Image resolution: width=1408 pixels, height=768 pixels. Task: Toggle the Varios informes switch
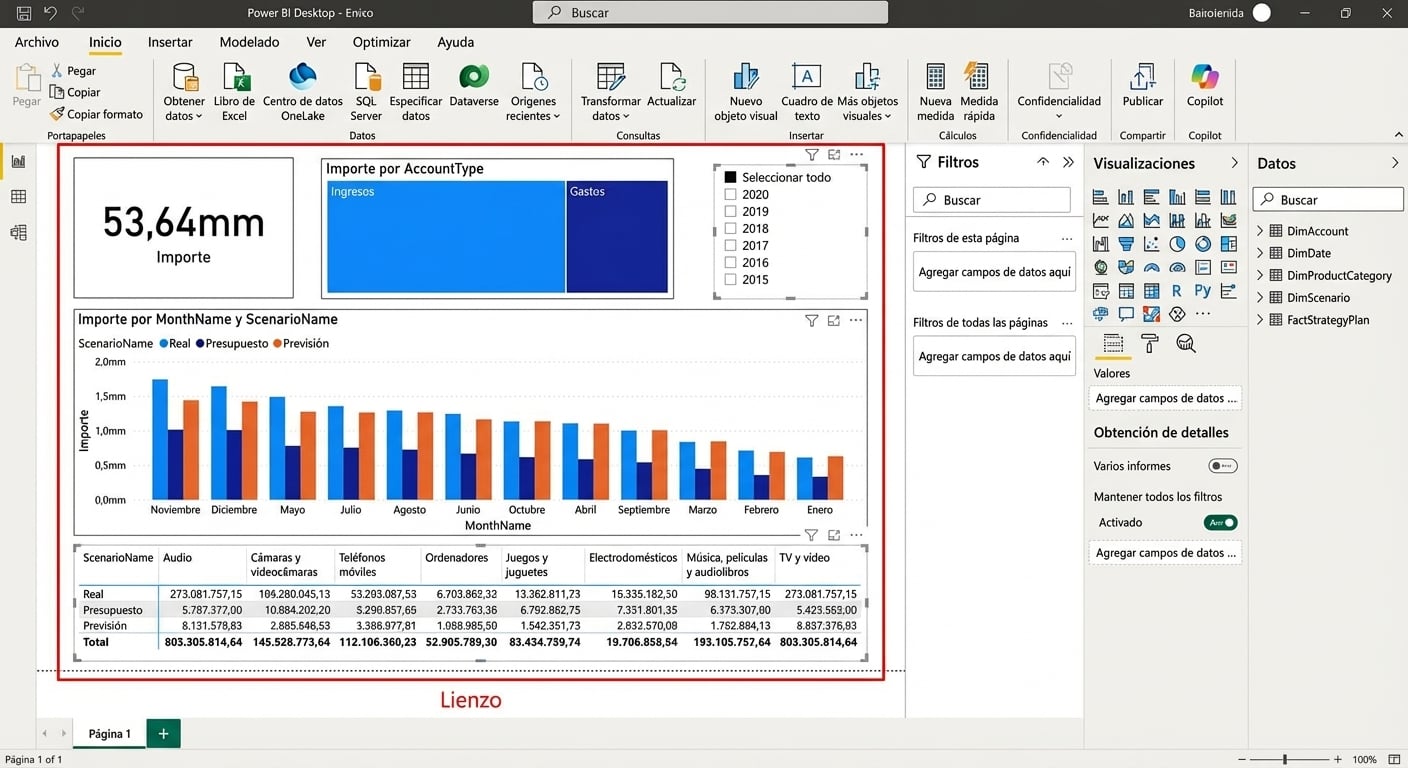(1222, 466)
